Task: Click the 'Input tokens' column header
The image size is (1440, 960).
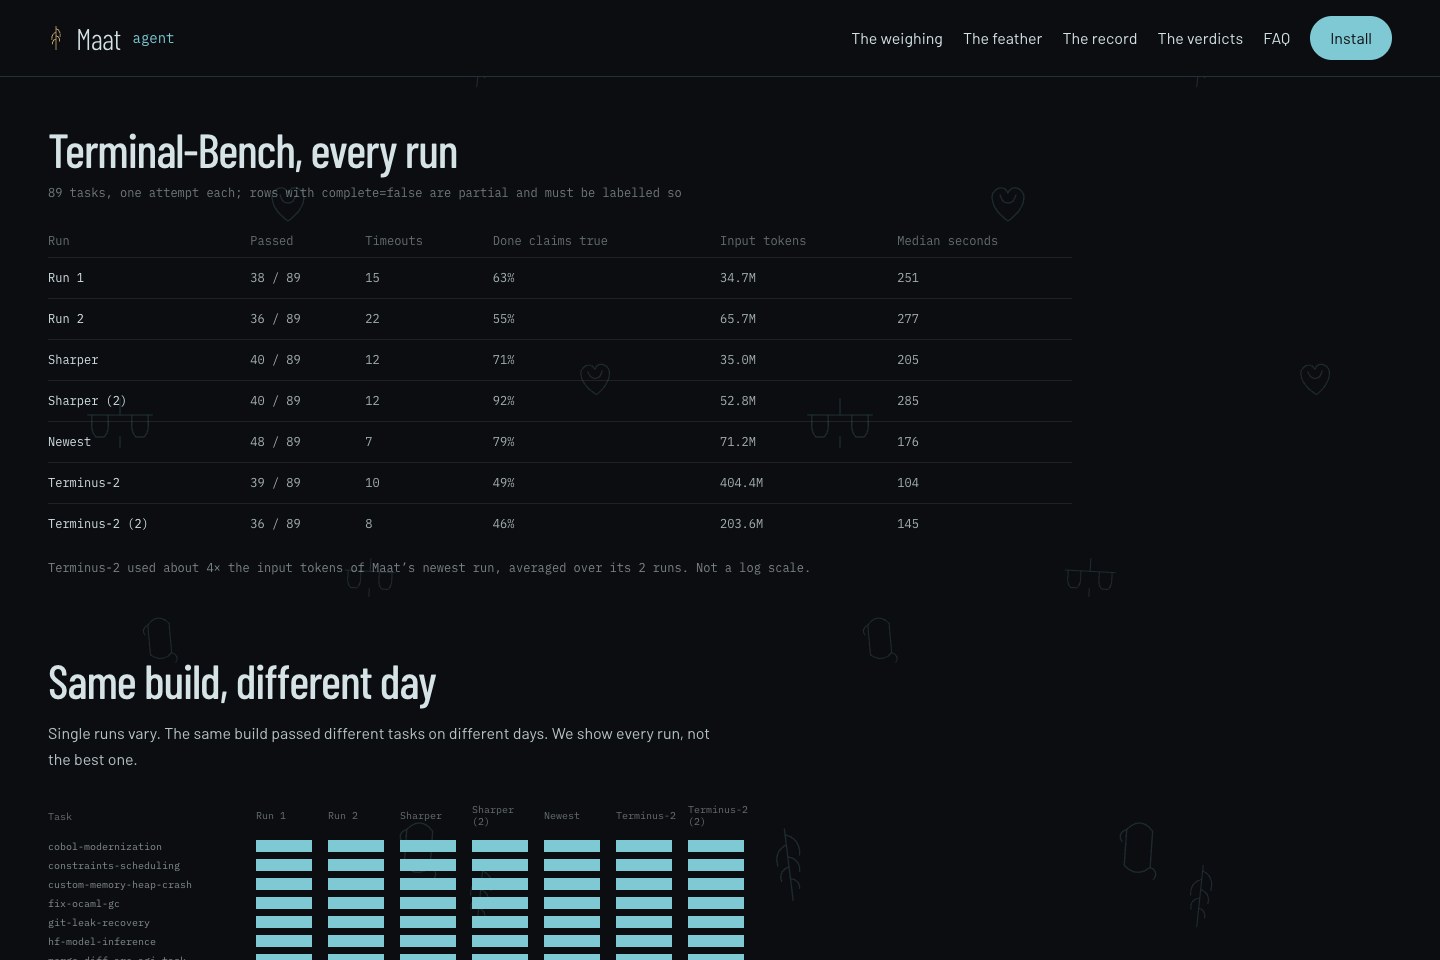Action: coord(763,241)
